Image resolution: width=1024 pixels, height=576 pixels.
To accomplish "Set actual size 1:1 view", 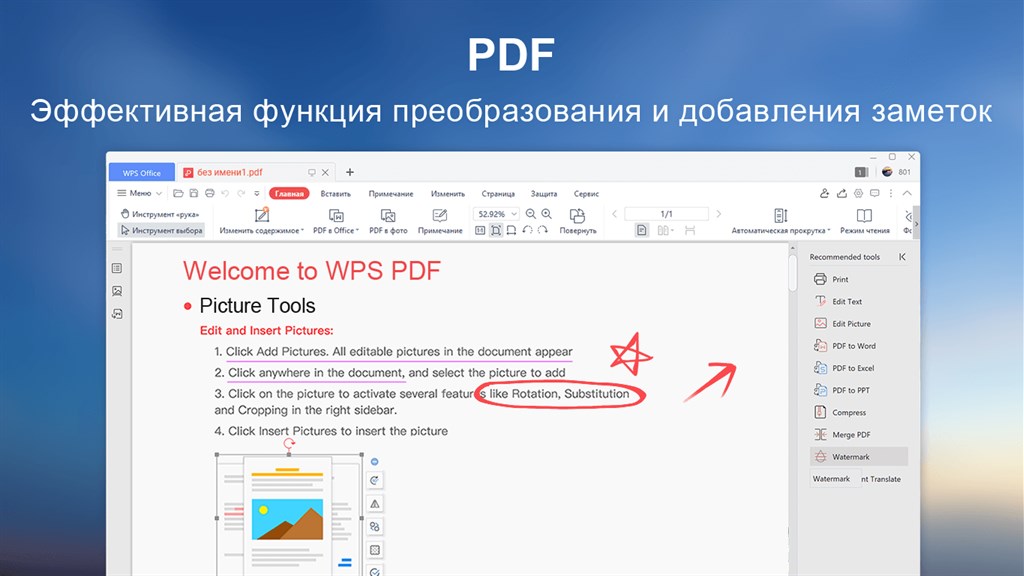I will 480,231.
